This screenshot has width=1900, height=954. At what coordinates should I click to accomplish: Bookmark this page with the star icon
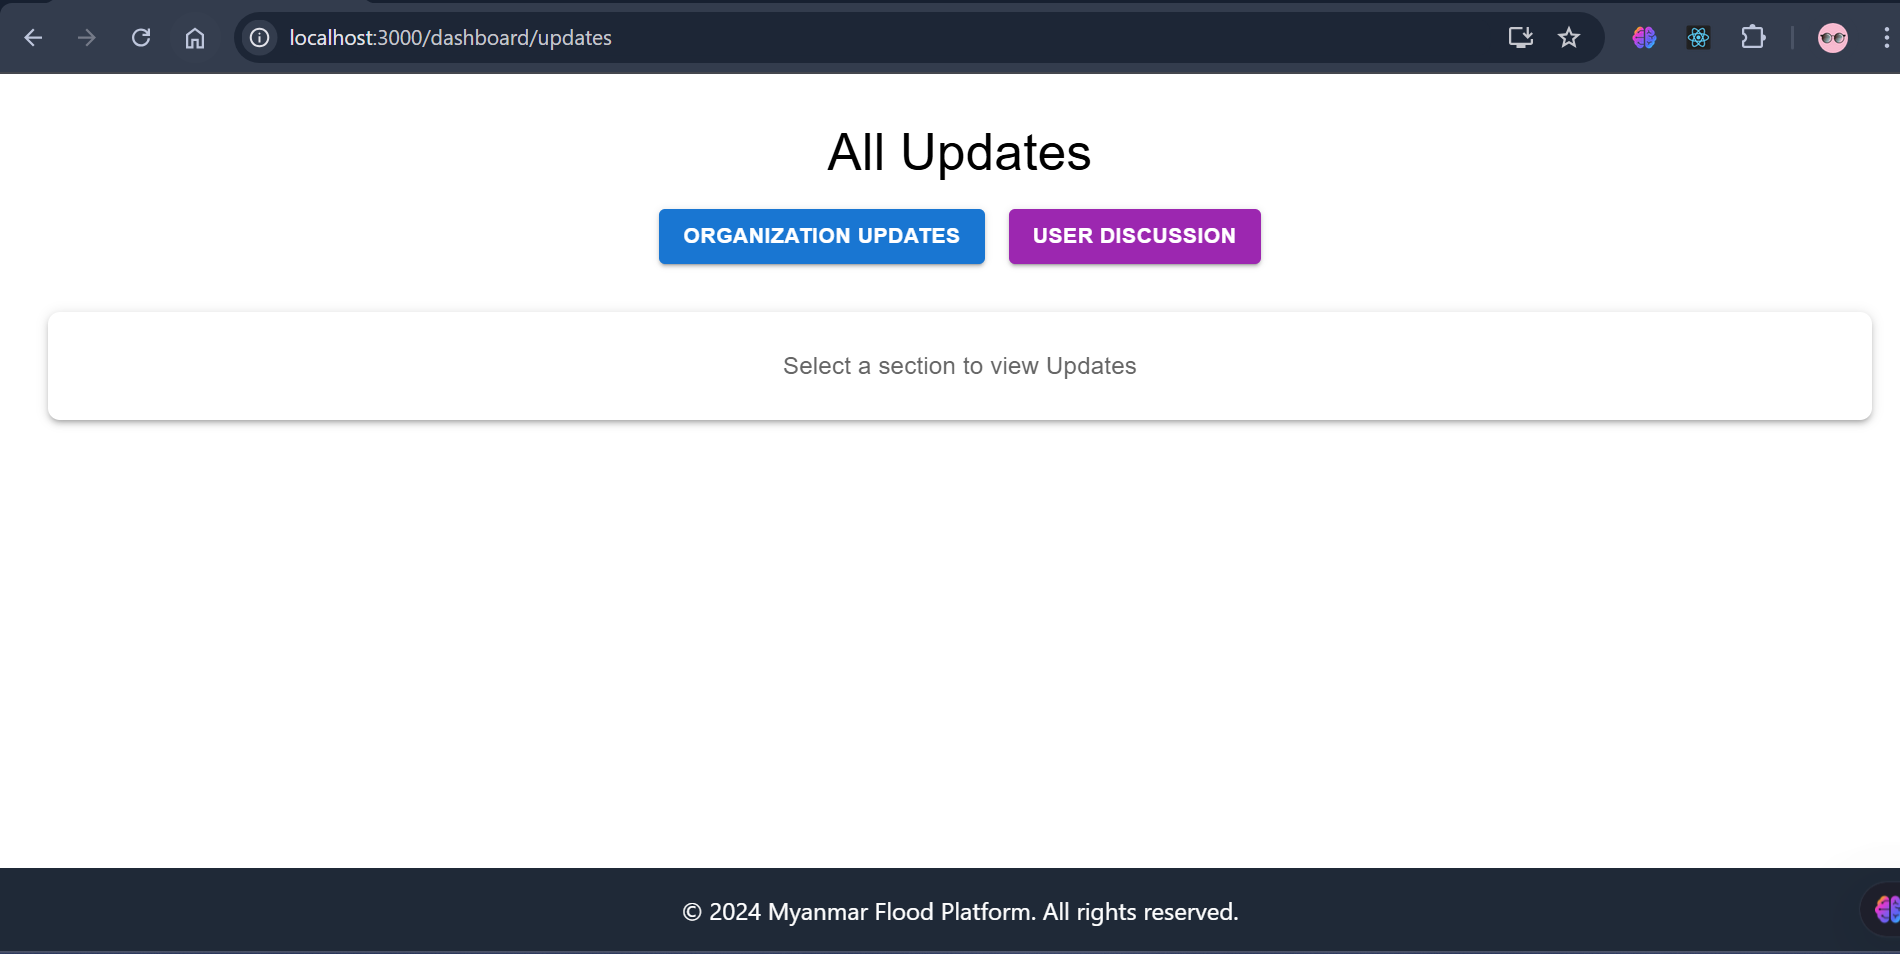[x=1569, y=38]
